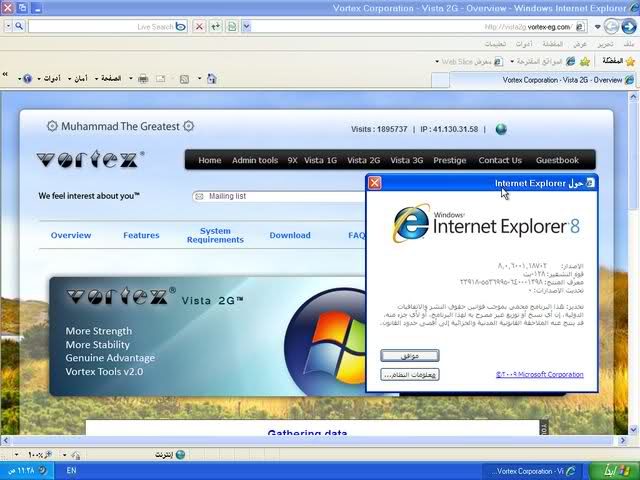This screenshot has width=640, height=480.
Task: Click the Add to Favorites Bar star
Action: (x=585, y=62)
